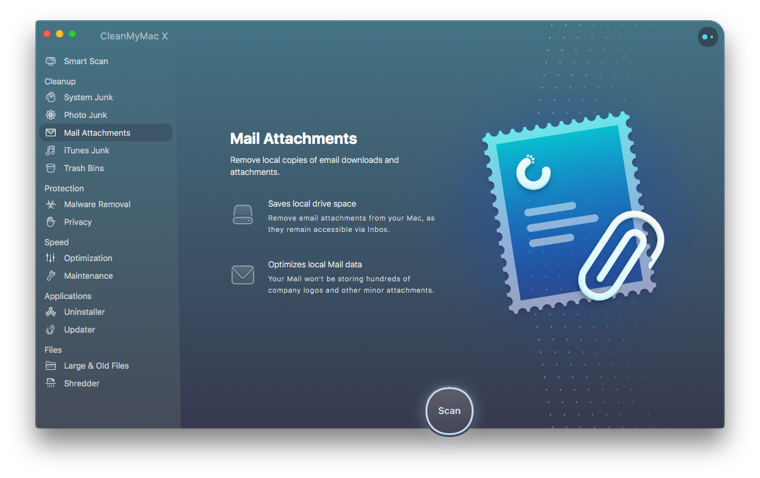Open the Uninstaller module

[84, 312]
